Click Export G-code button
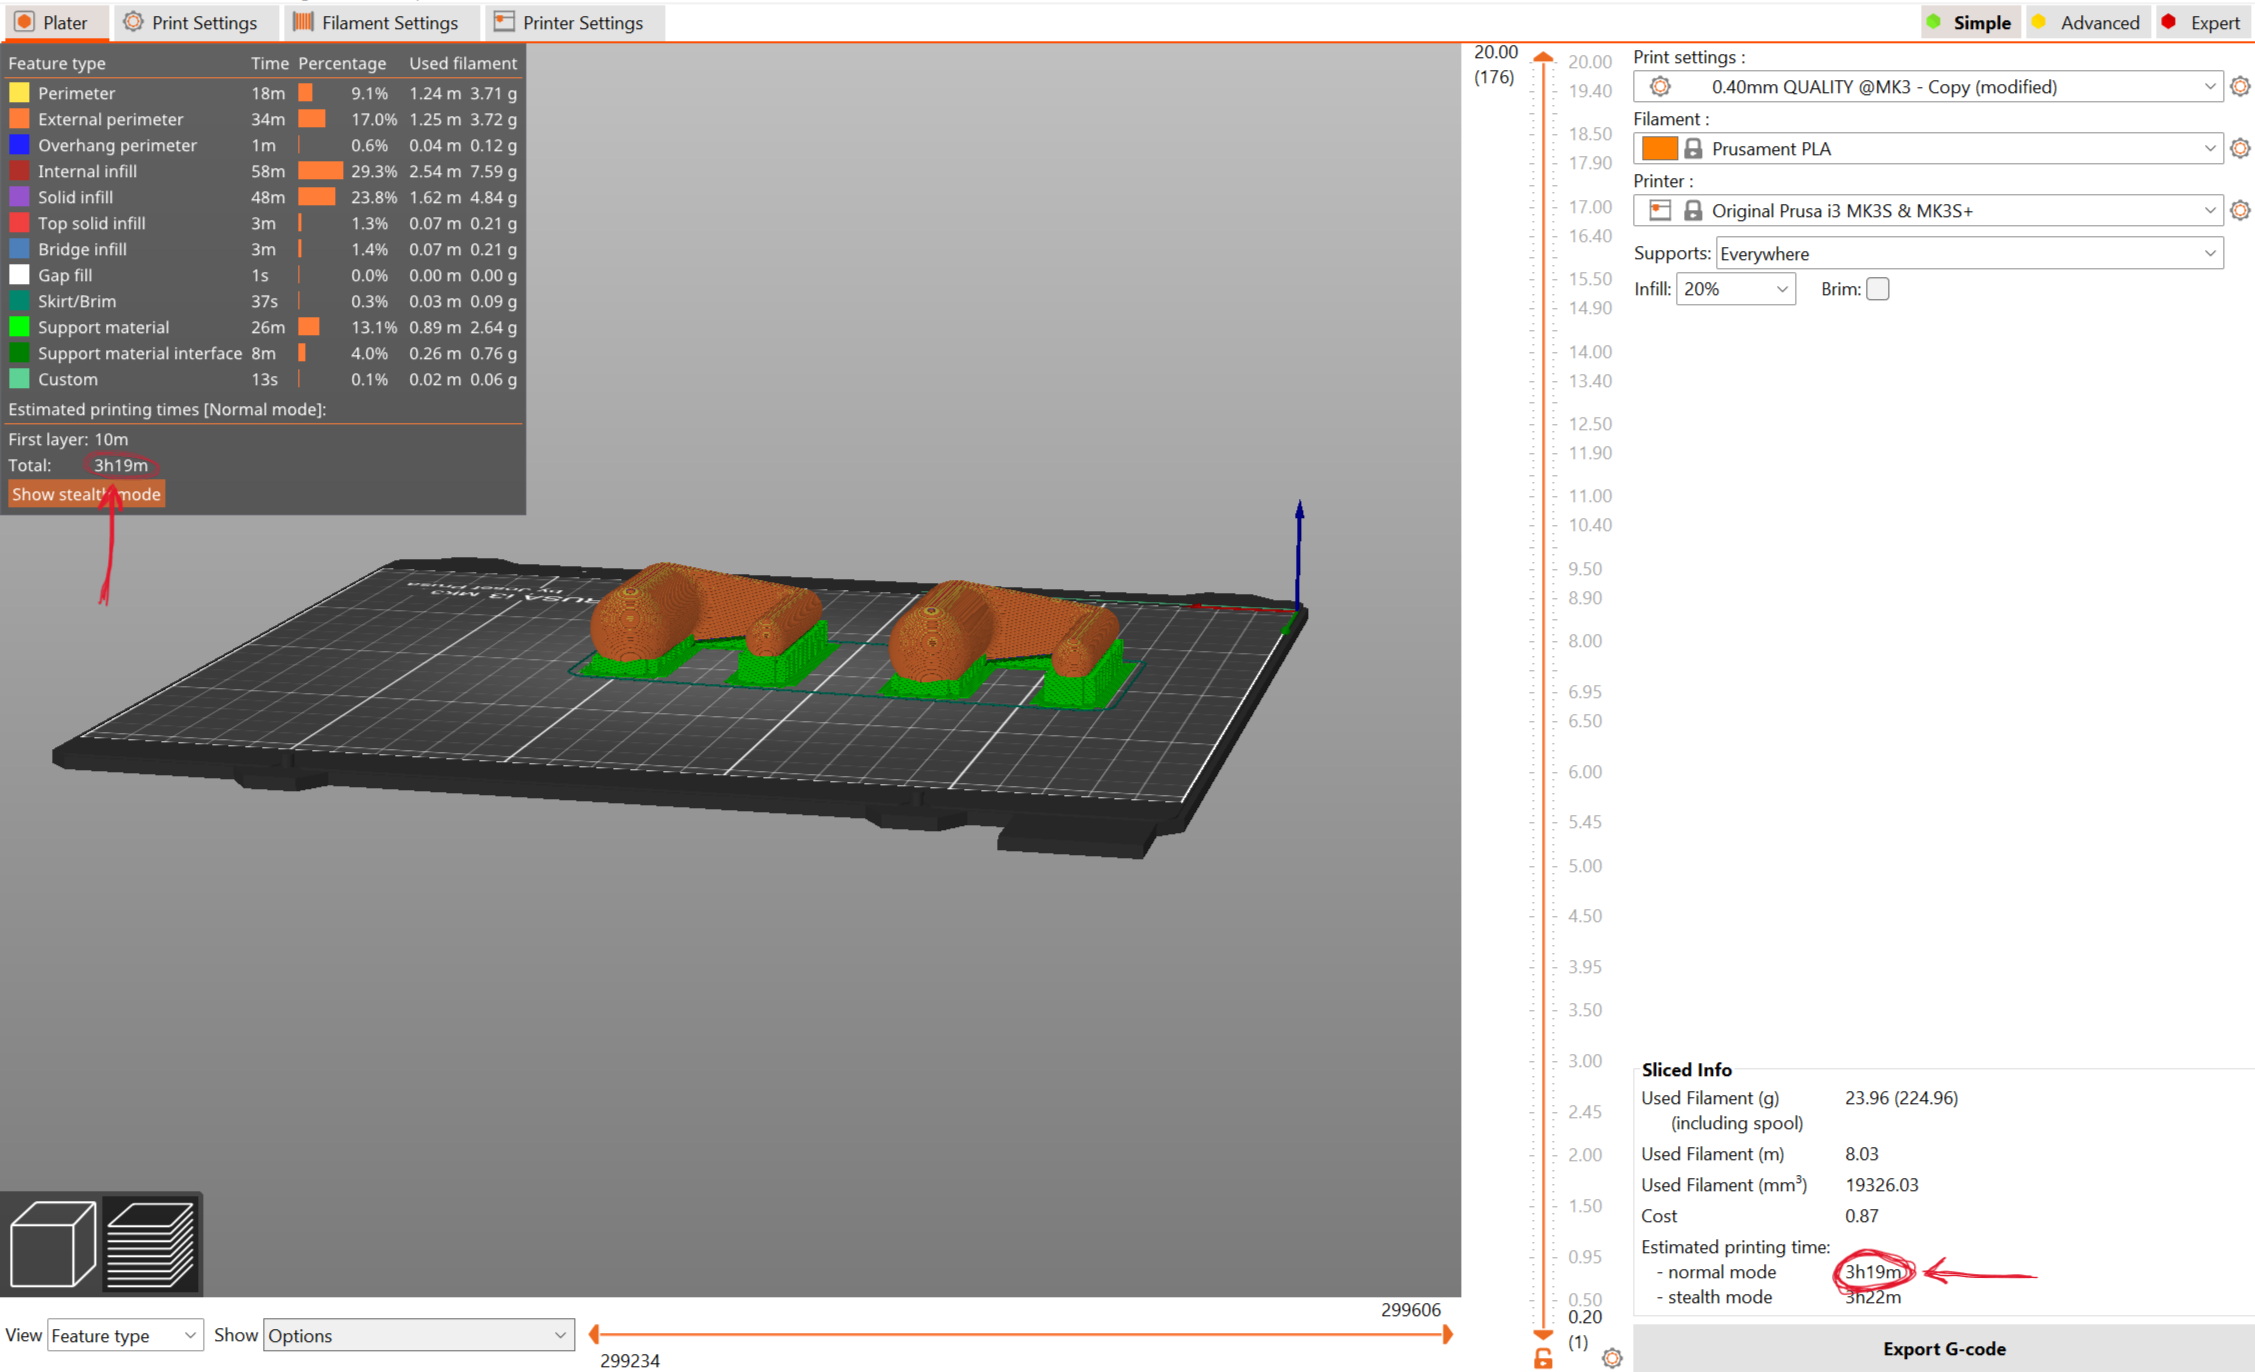The height and width of the screenshot is (1372, 2255). tap(1943, 1349)
